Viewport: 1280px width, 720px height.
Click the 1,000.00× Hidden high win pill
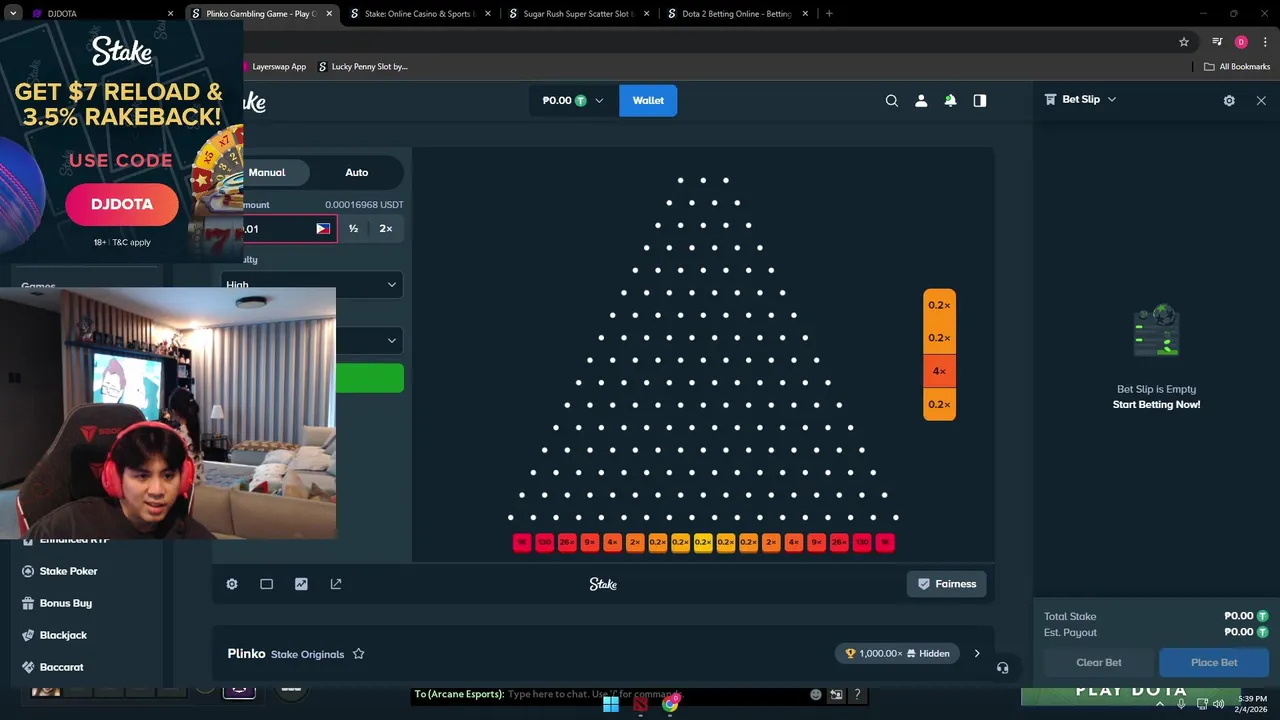pyautogui.click(x=897, y=654)
